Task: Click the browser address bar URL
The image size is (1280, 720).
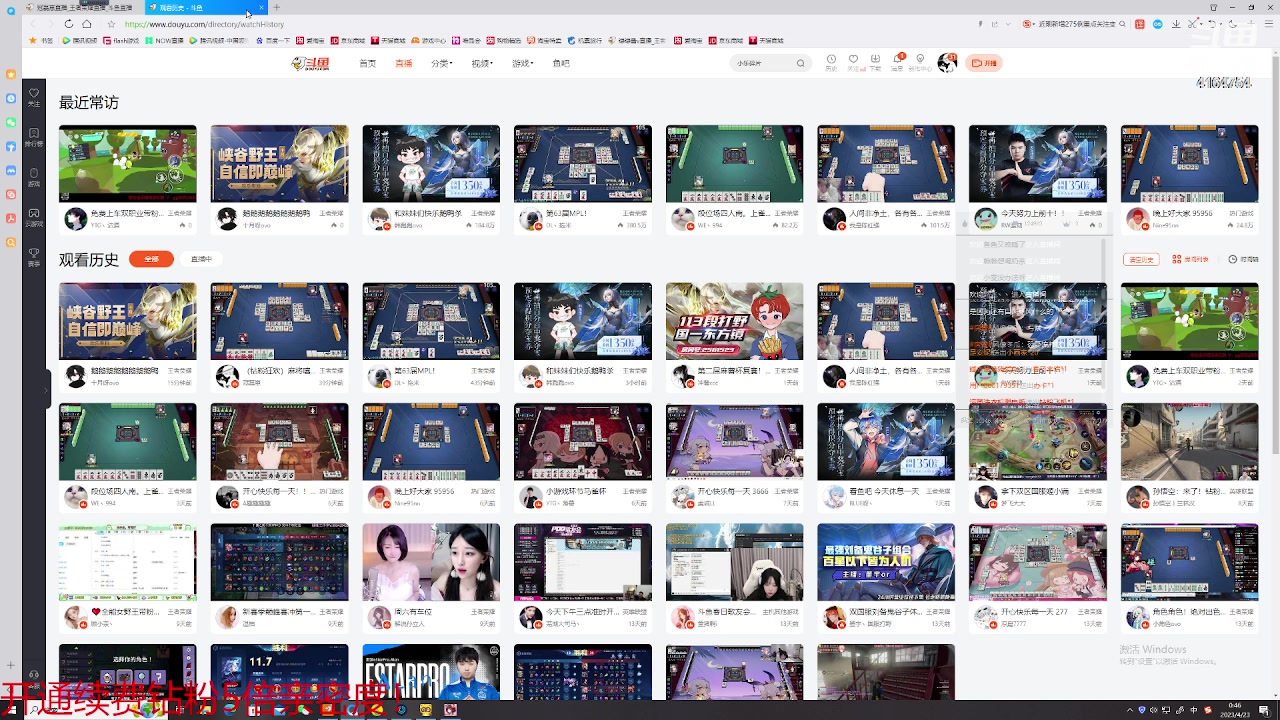Action: (204, 24)
